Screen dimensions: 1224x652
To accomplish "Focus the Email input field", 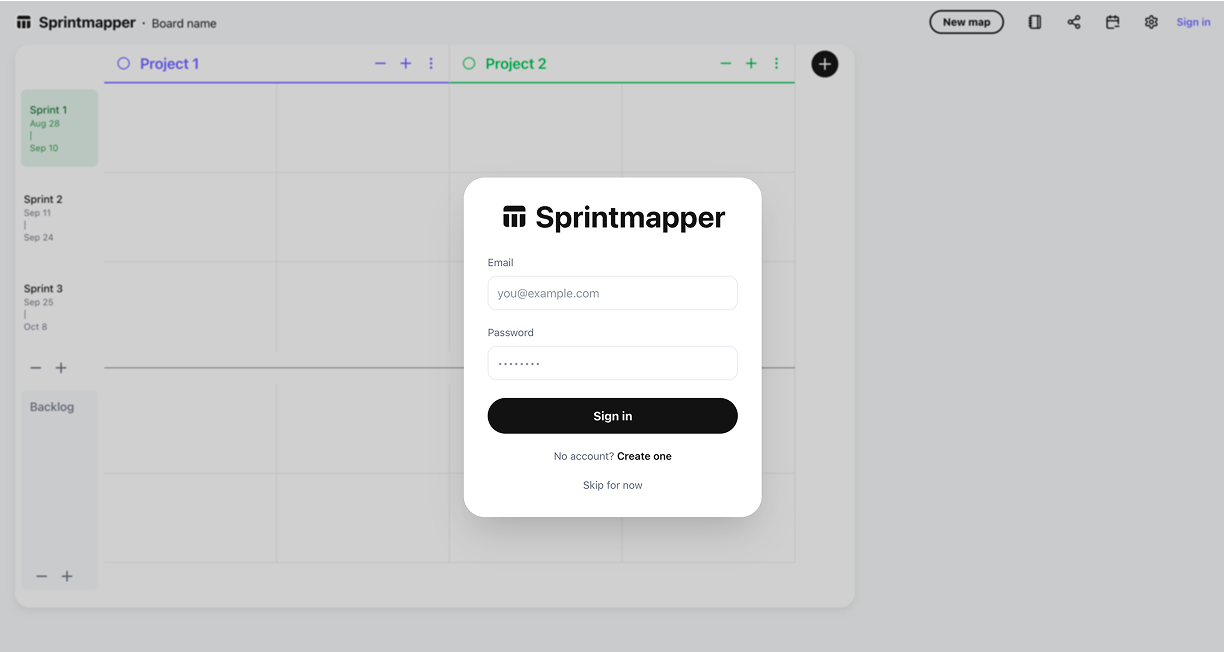I will pyautogui.click(x=612, y=293).
